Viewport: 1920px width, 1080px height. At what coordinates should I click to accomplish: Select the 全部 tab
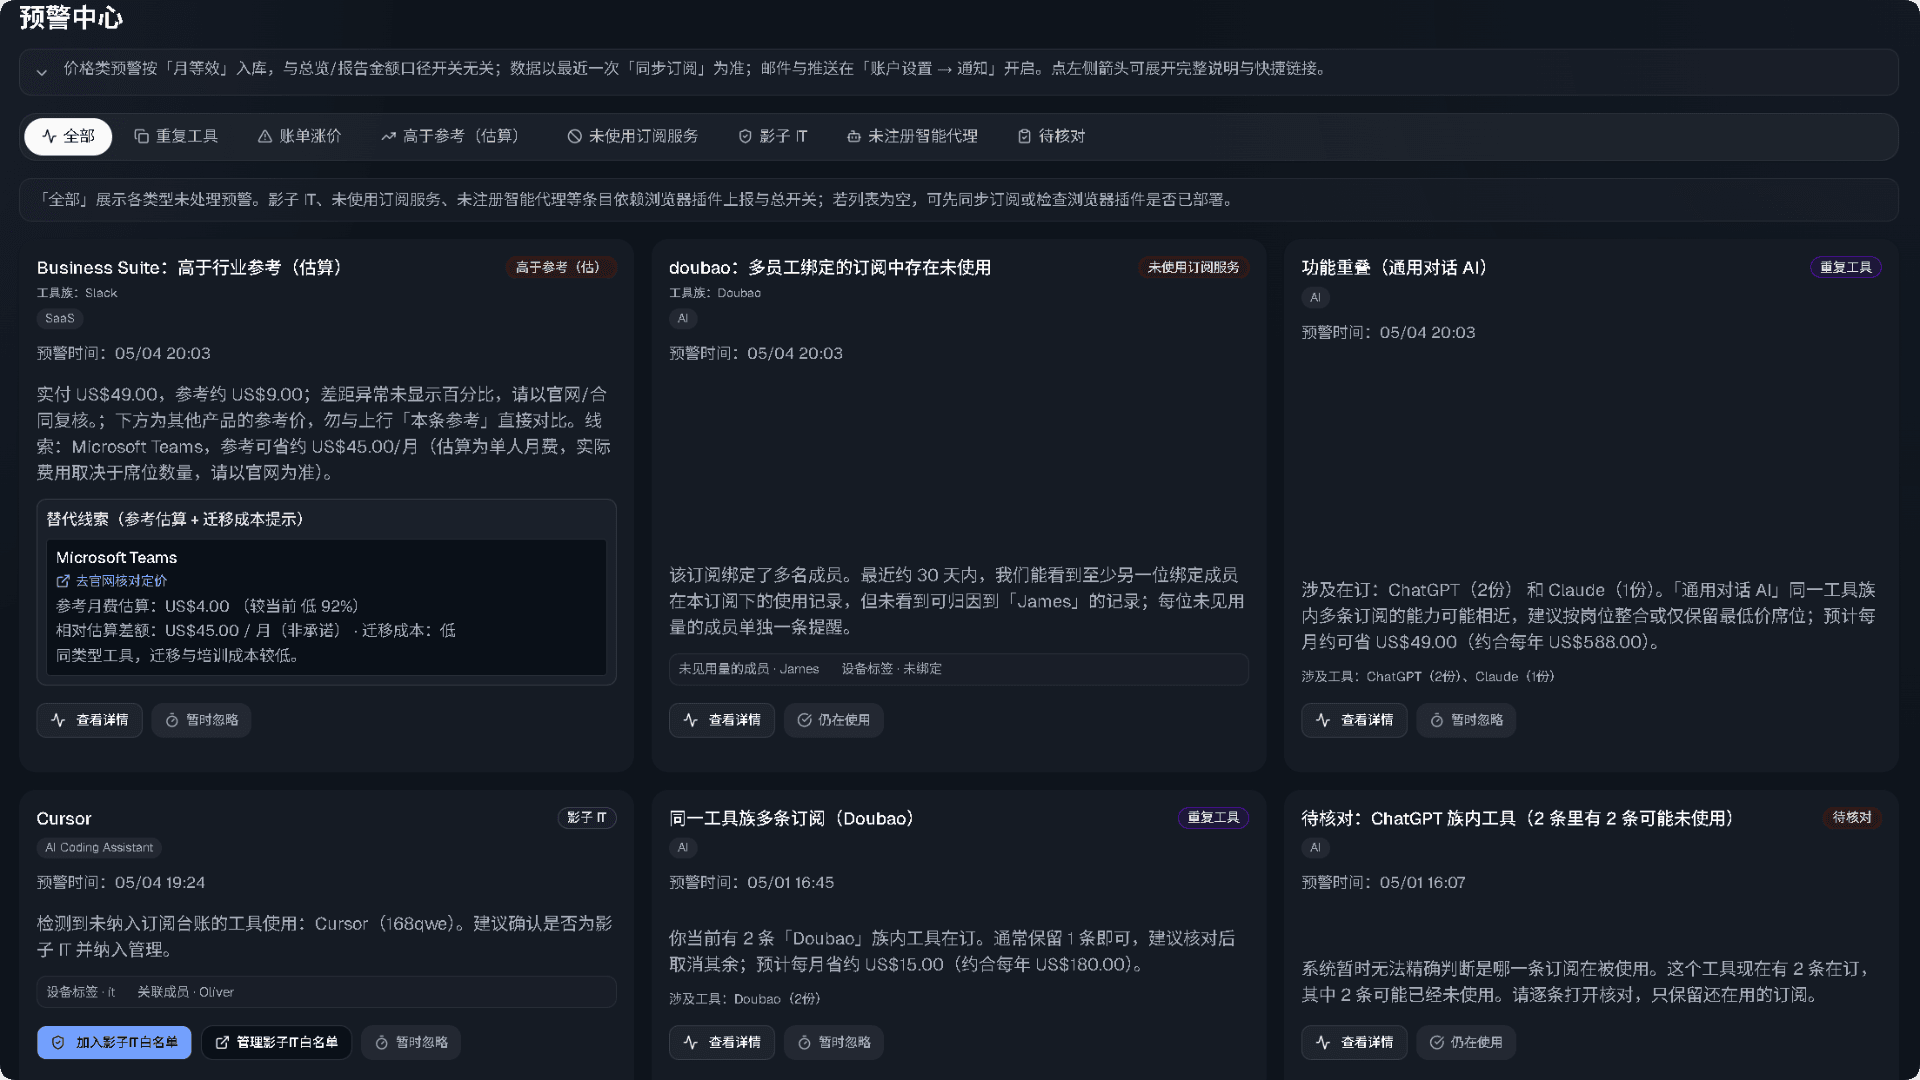tap(68, 136)
